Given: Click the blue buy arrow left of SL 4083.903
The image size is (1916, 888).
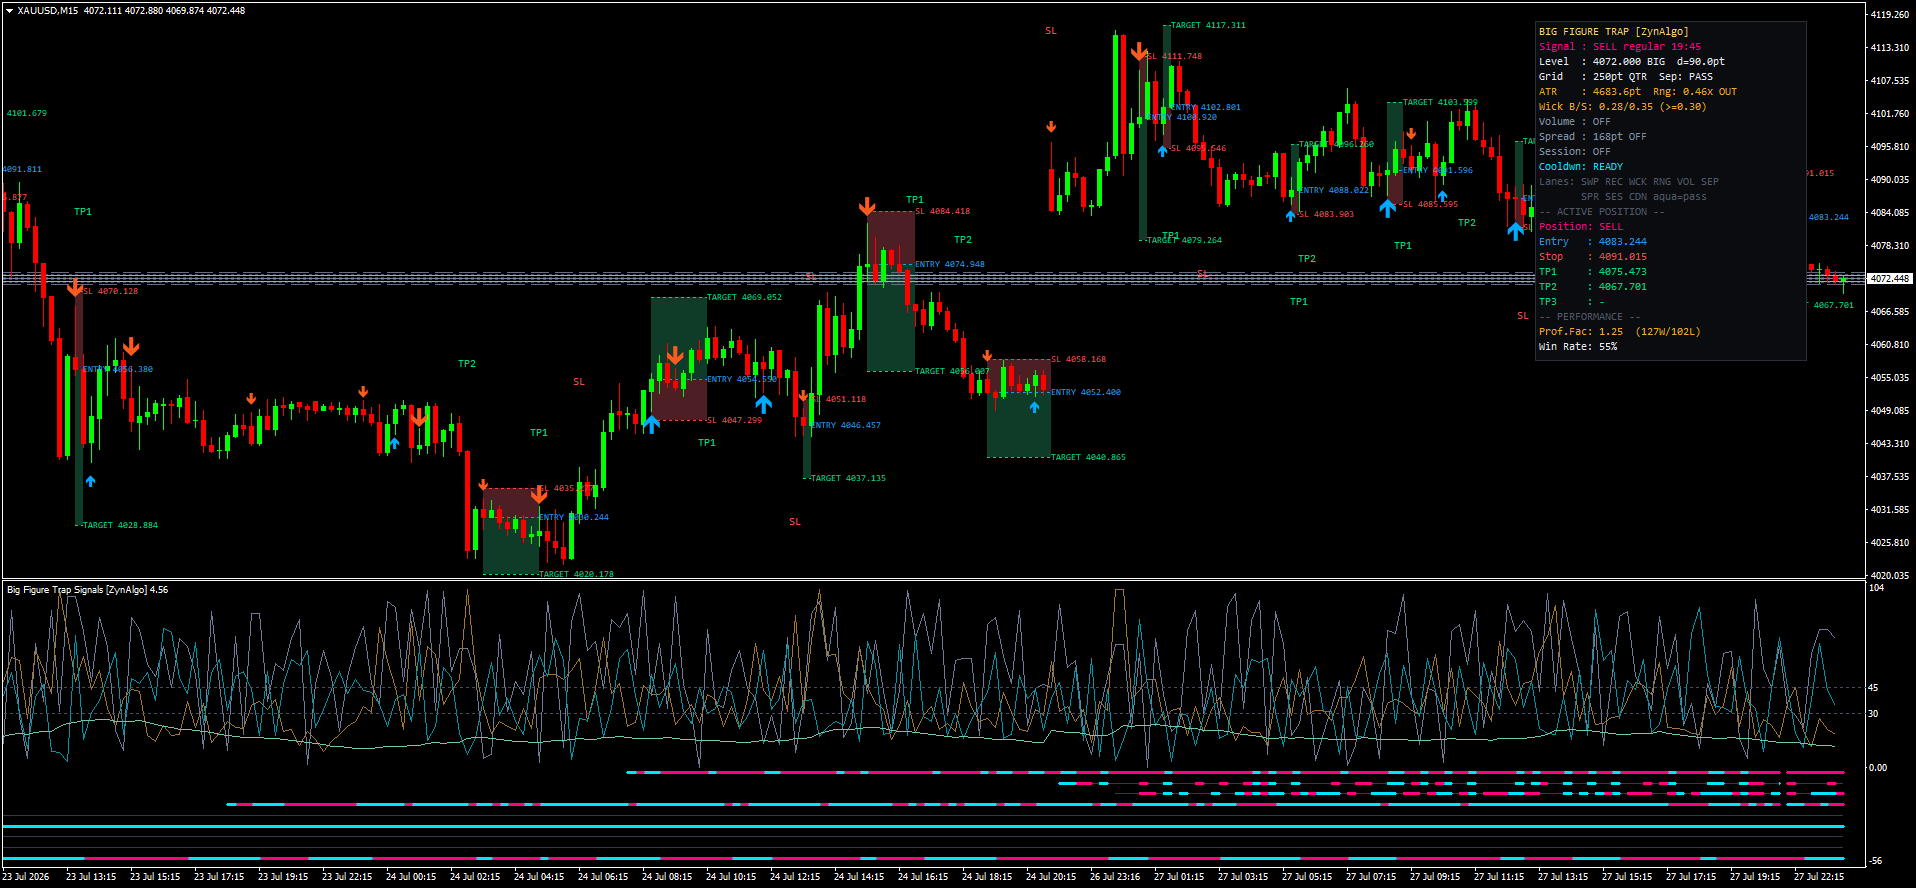Looking at the screenshot, I should pos(1291,215).
